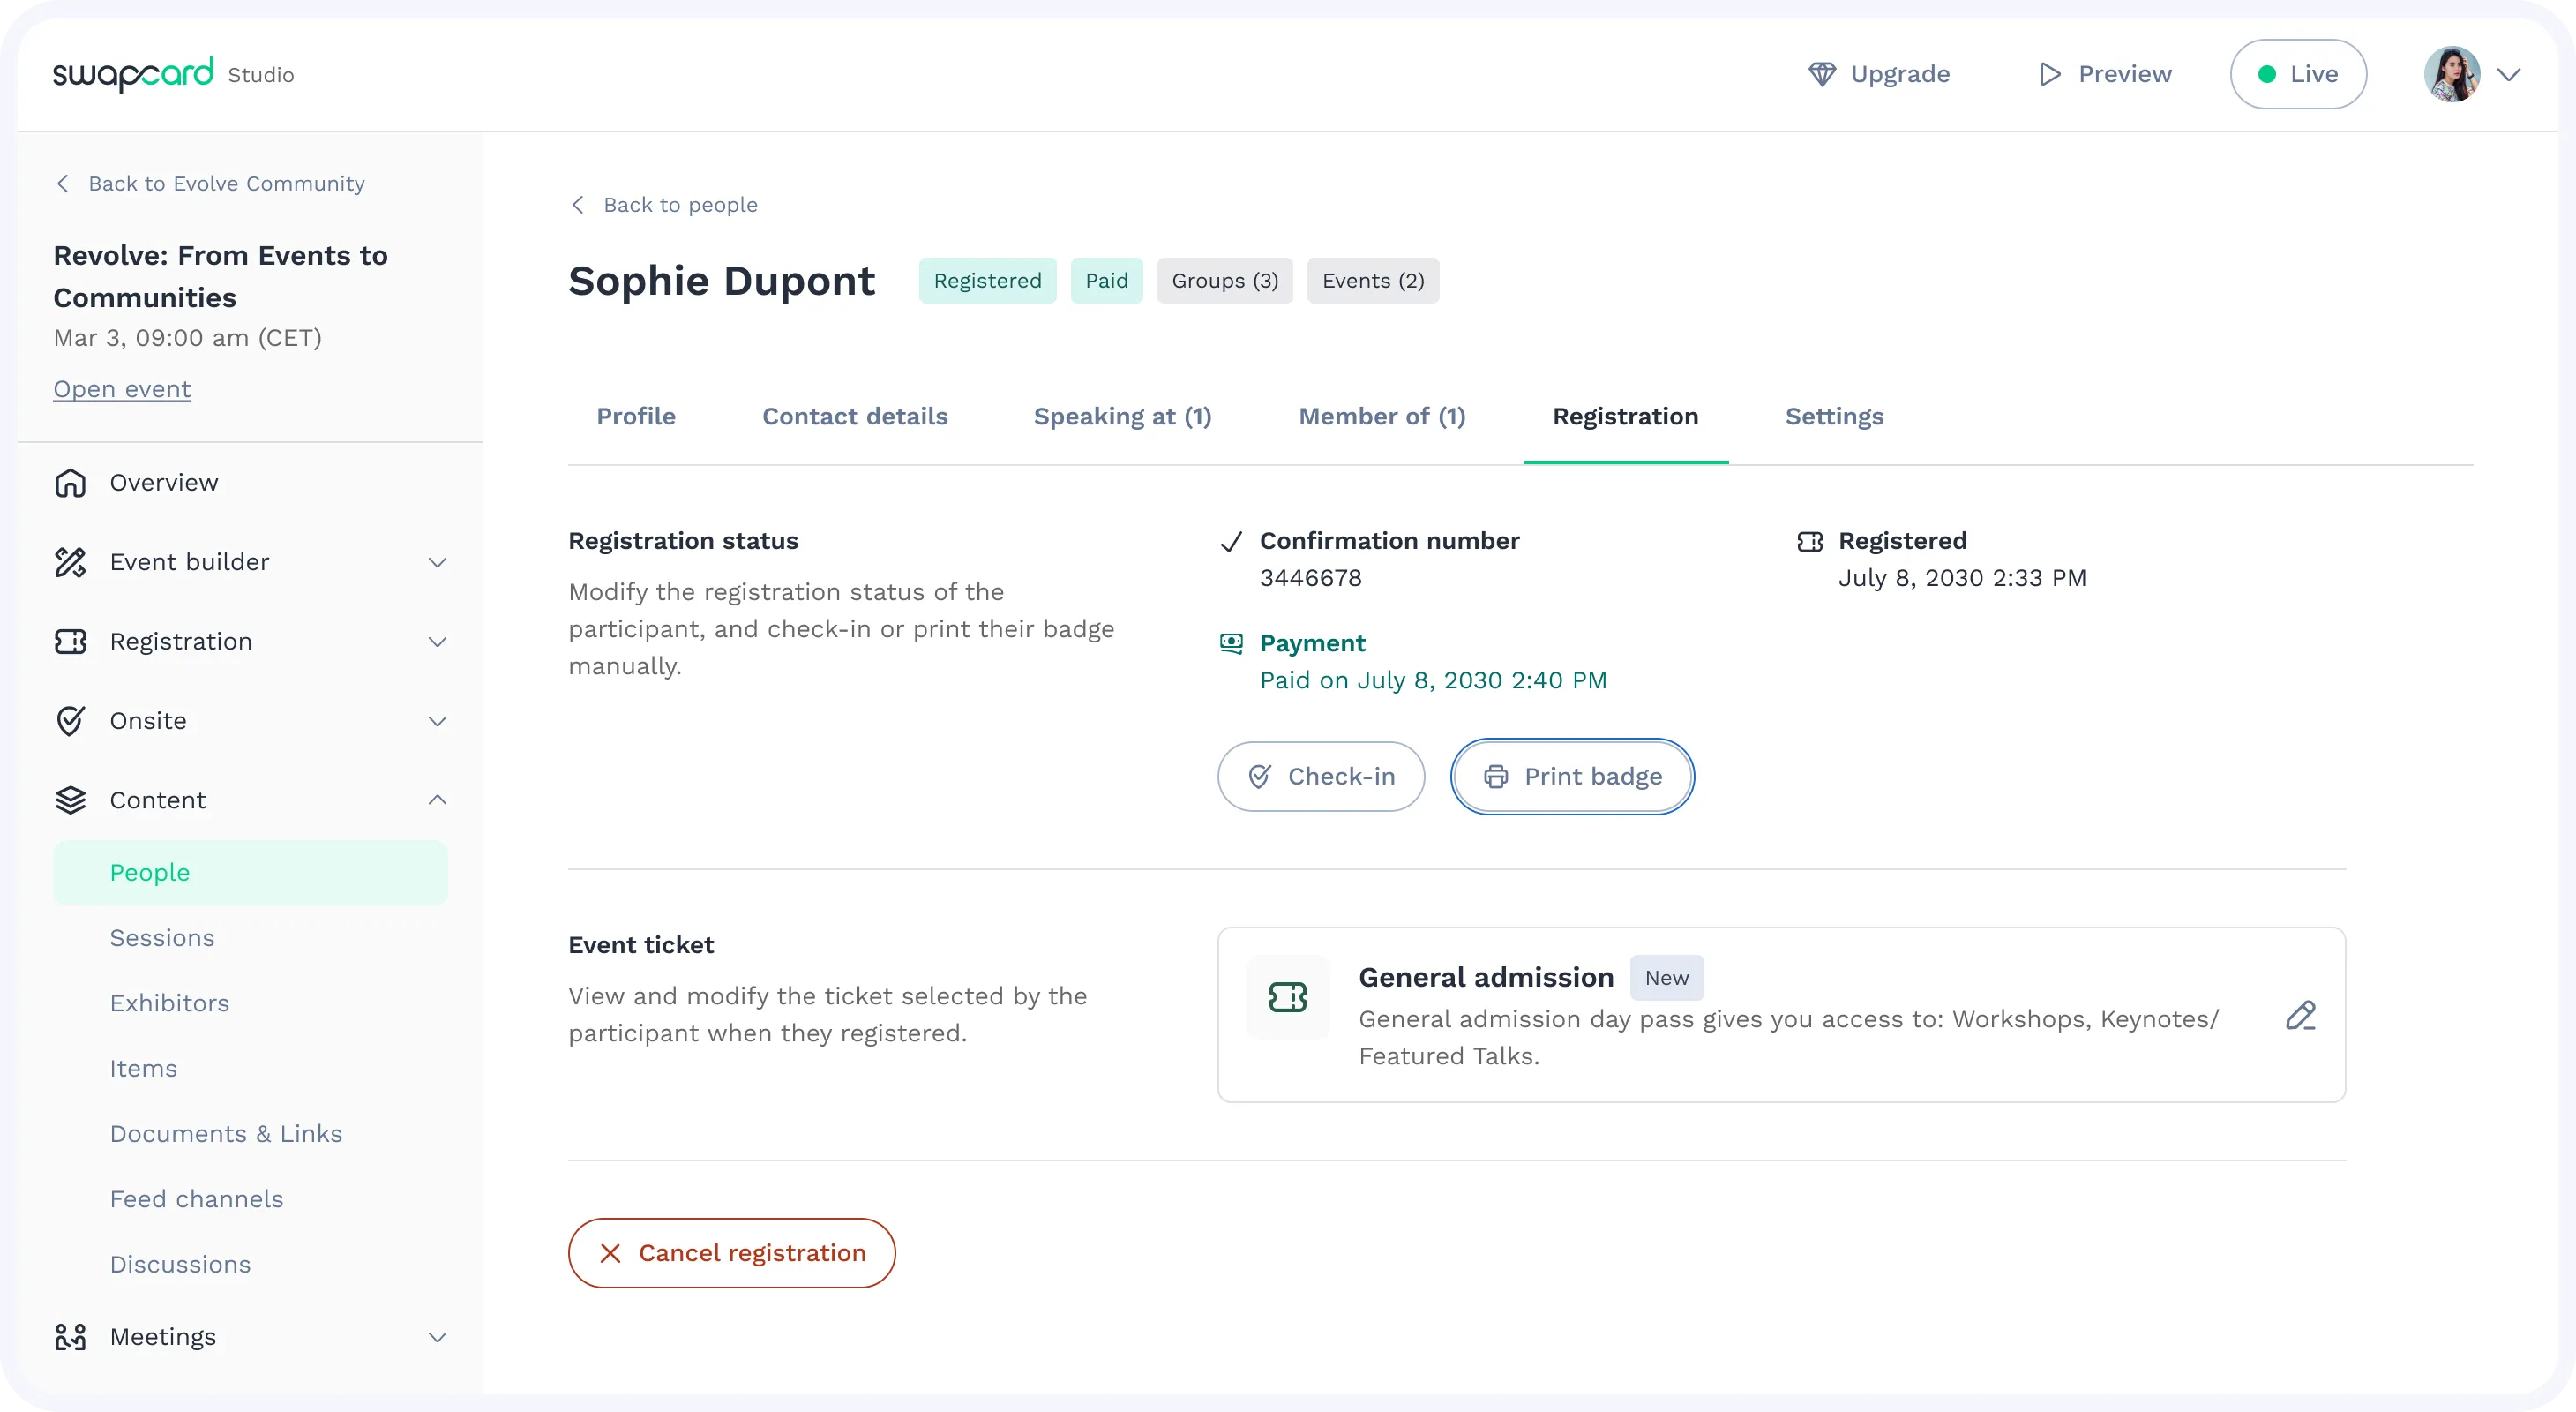Click the Registered status badge

coord(987,280)
